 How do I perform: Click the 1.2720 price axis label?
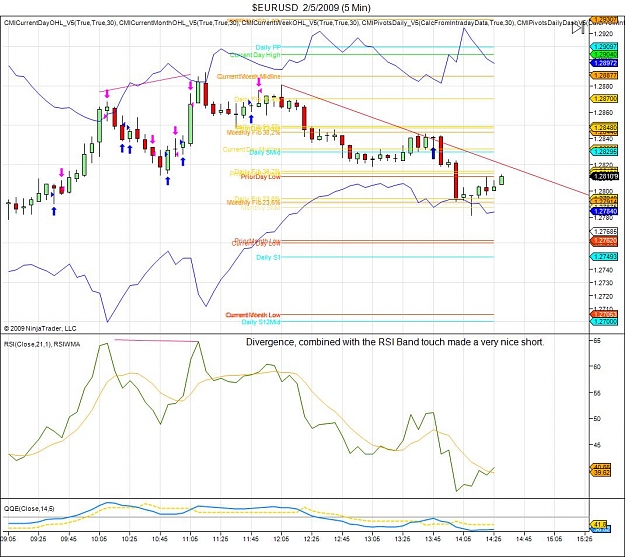click(x=603, y=296)
